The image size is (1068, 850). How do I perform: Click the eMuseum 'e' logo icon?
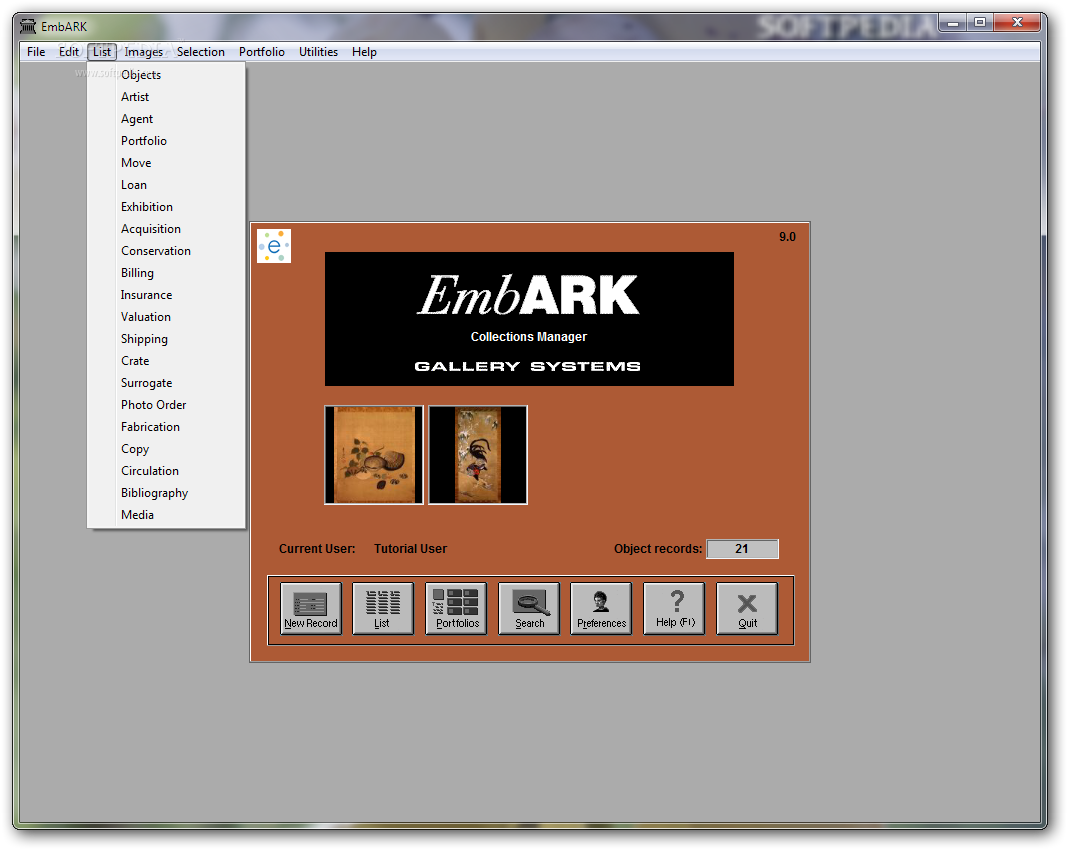tap(274, 246)
